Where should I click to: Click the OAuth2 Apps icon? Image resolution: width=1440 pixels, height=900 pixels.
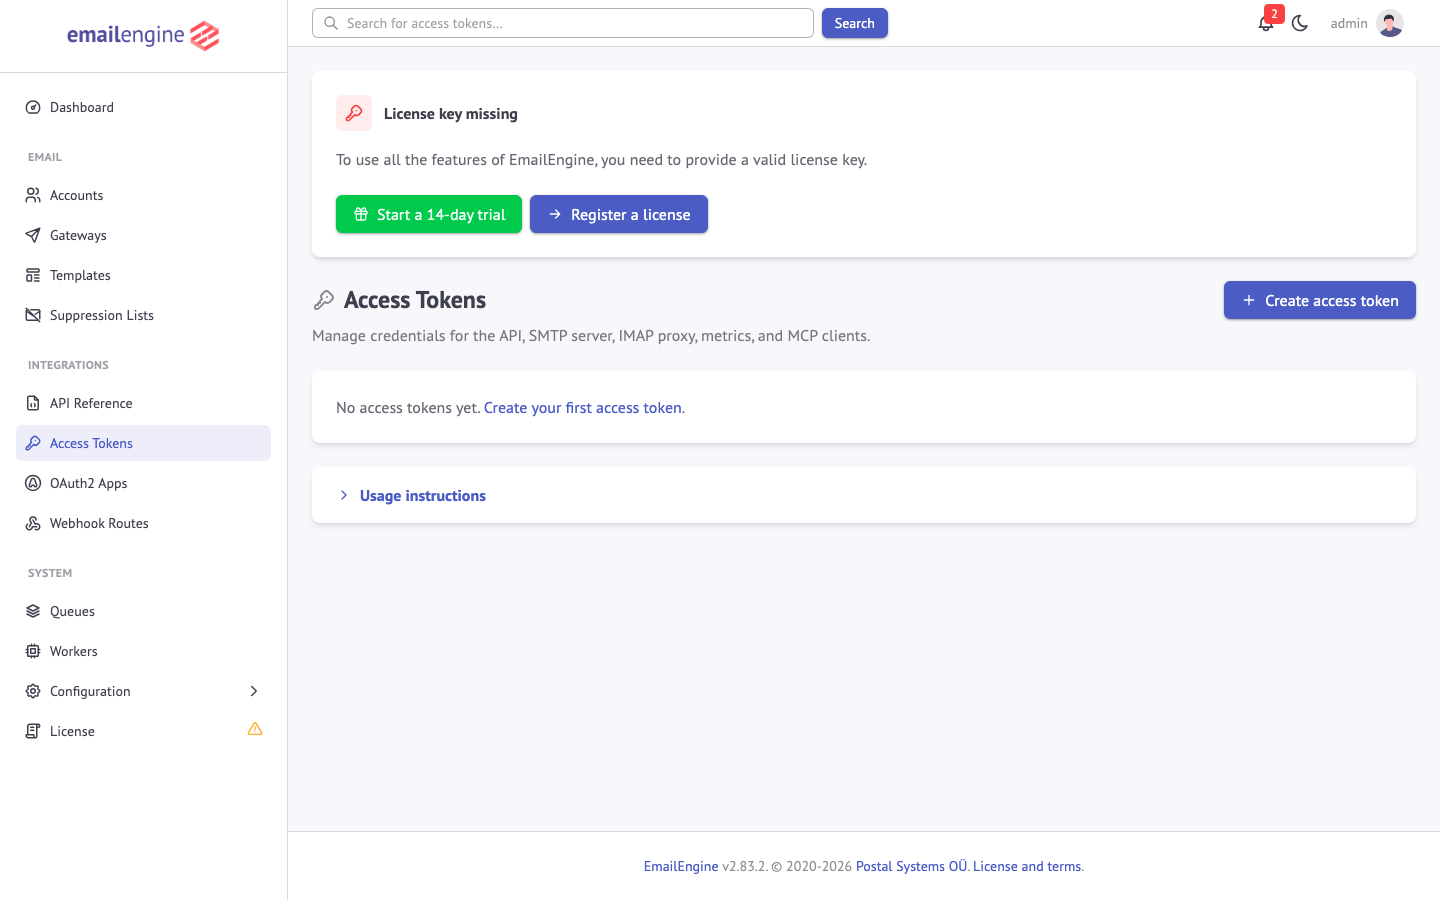tap(33, 483)
